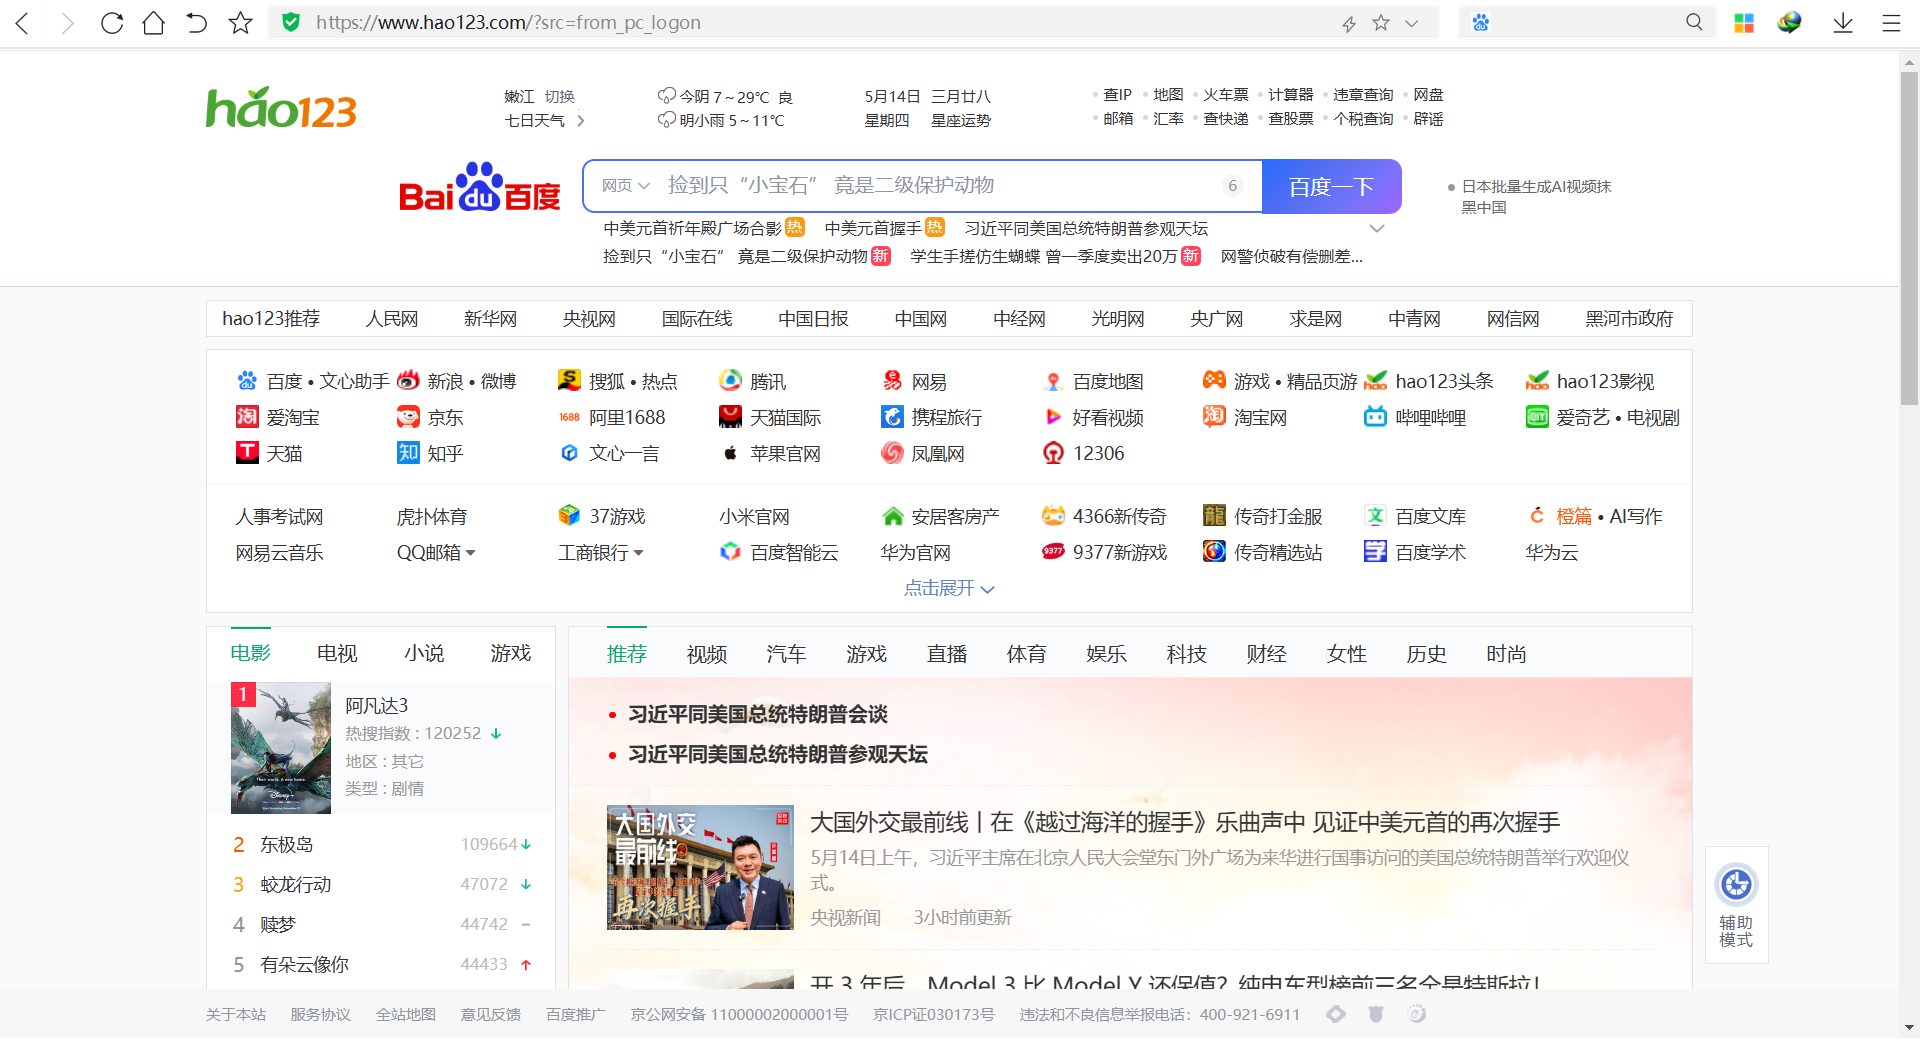Click the lightning speed-mode icon in address bar
This screenshot has width=1920, height=1040.
click(1349, 23)
